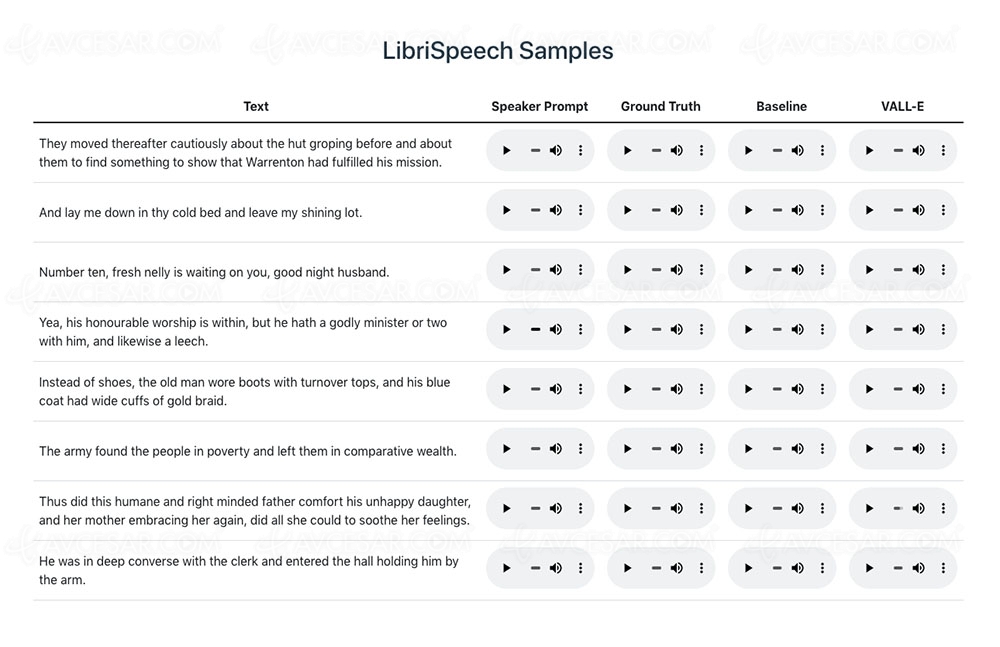Mute Baseline audio in 'army found' row

[798, 449]
